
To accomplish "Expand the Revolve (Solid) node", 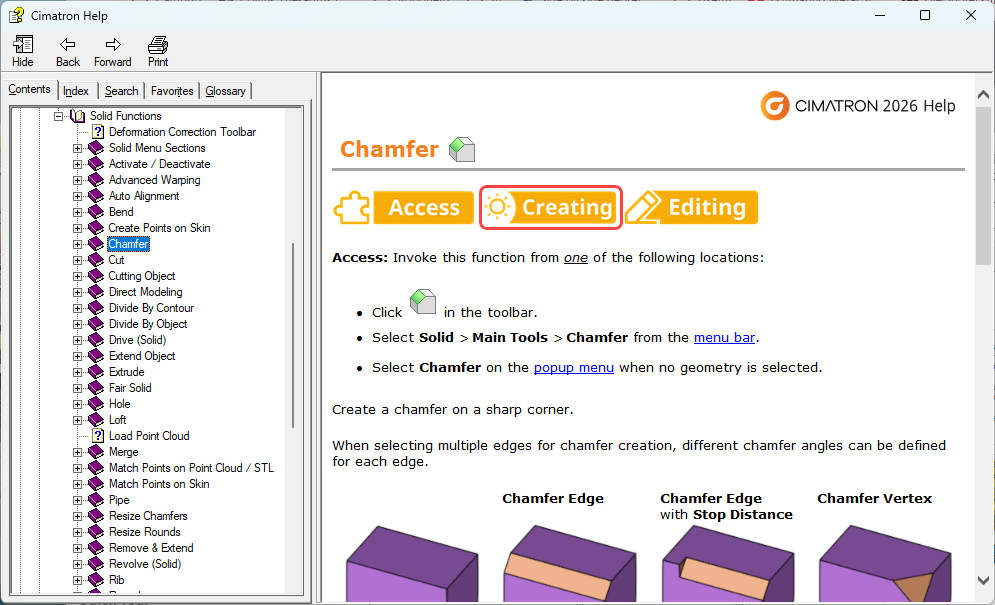I will (x=77, y=564).
